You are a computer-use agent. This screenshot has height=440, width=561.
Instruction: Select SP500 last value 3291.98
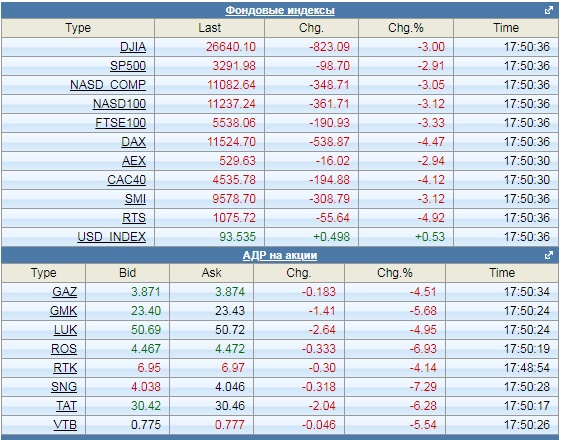point(234,66)
